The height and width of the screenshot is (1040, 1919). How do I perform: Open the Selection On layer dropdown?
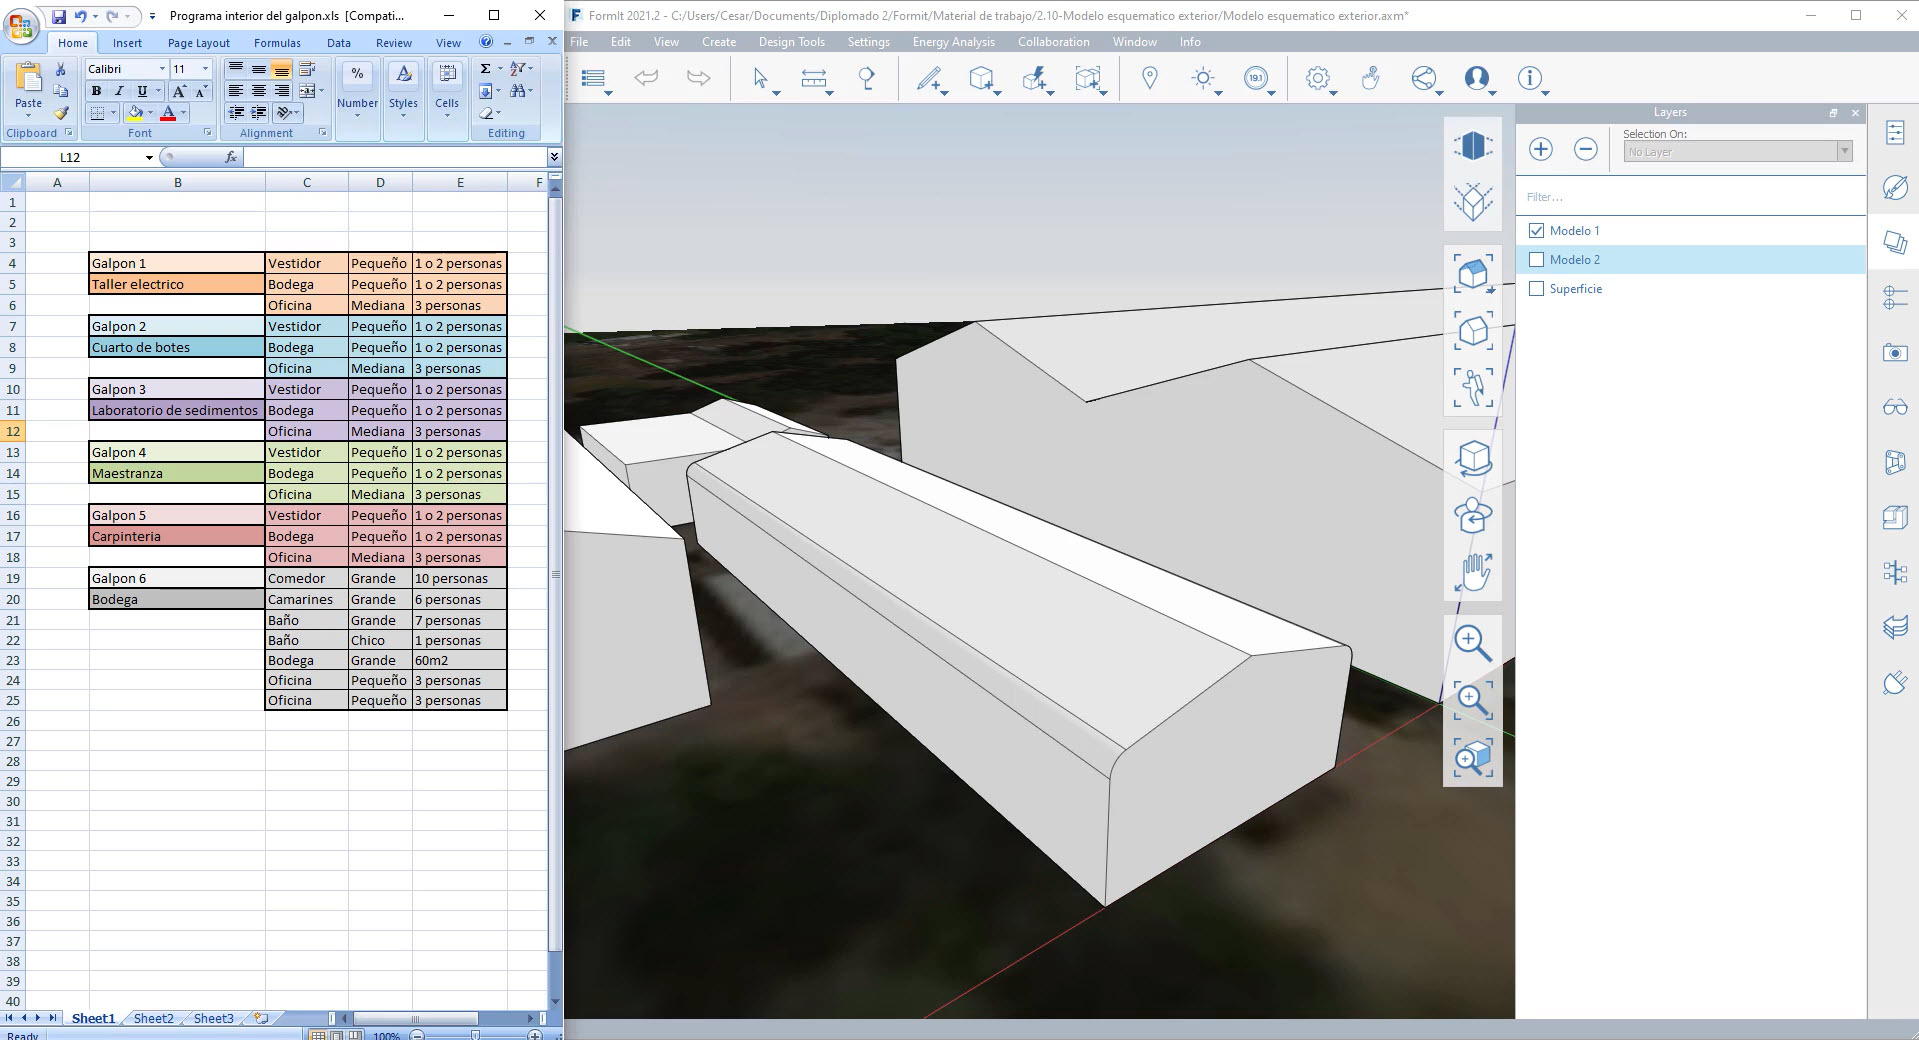pyautogui.click(x=1843, y=152)
